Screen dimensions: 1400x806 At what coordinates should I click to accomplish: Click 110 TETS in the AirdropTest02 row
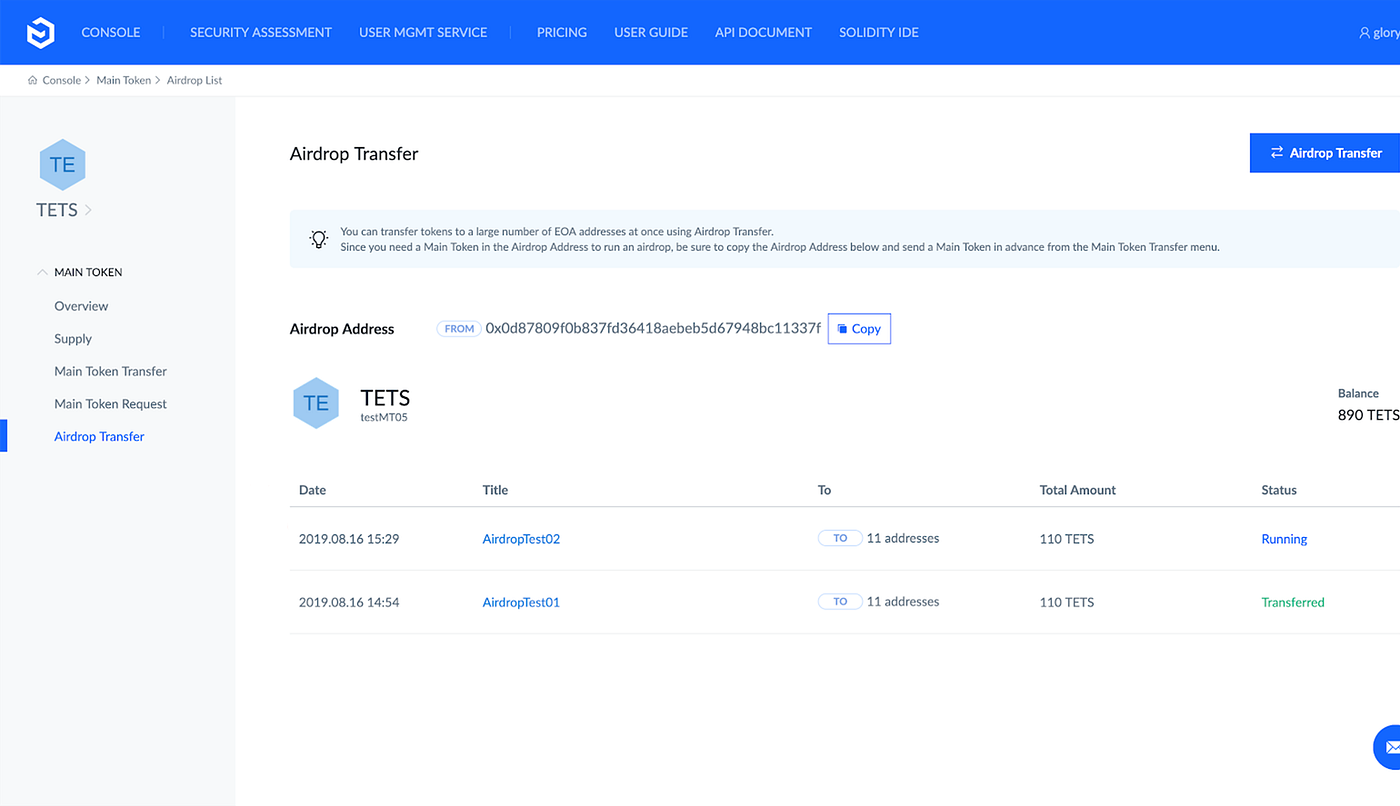click(1067, 539)
